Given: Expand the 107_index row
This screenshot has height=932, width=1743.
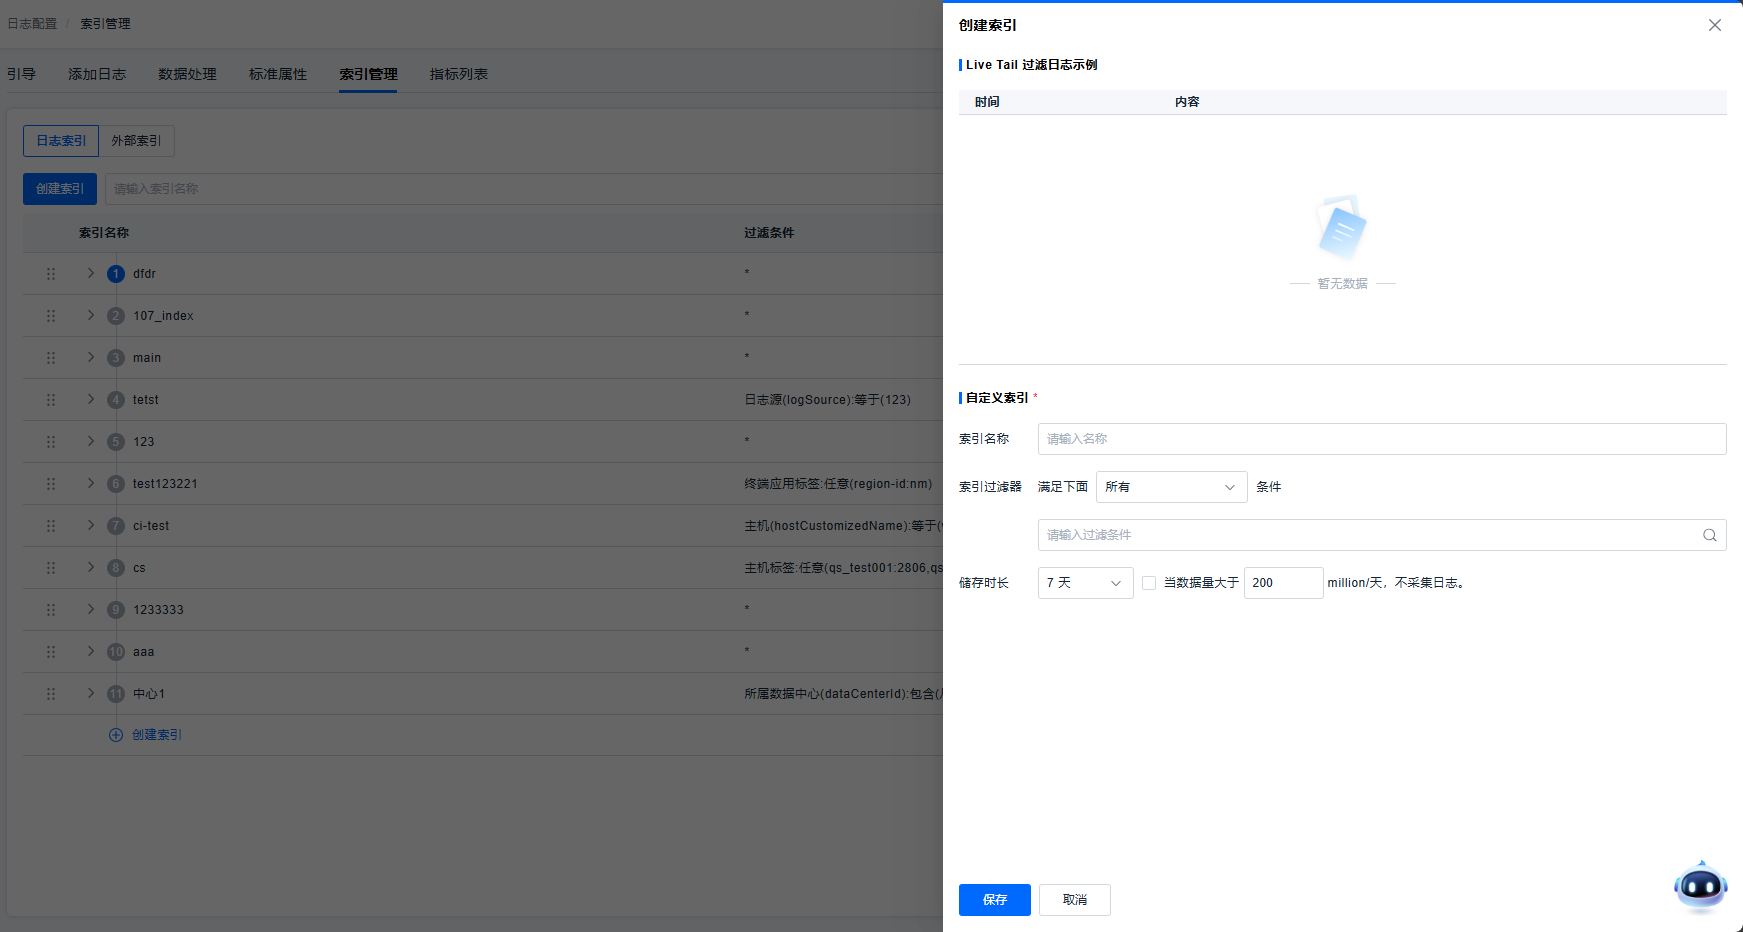Looking at the screenshot, I should click(x=91, y=316).
